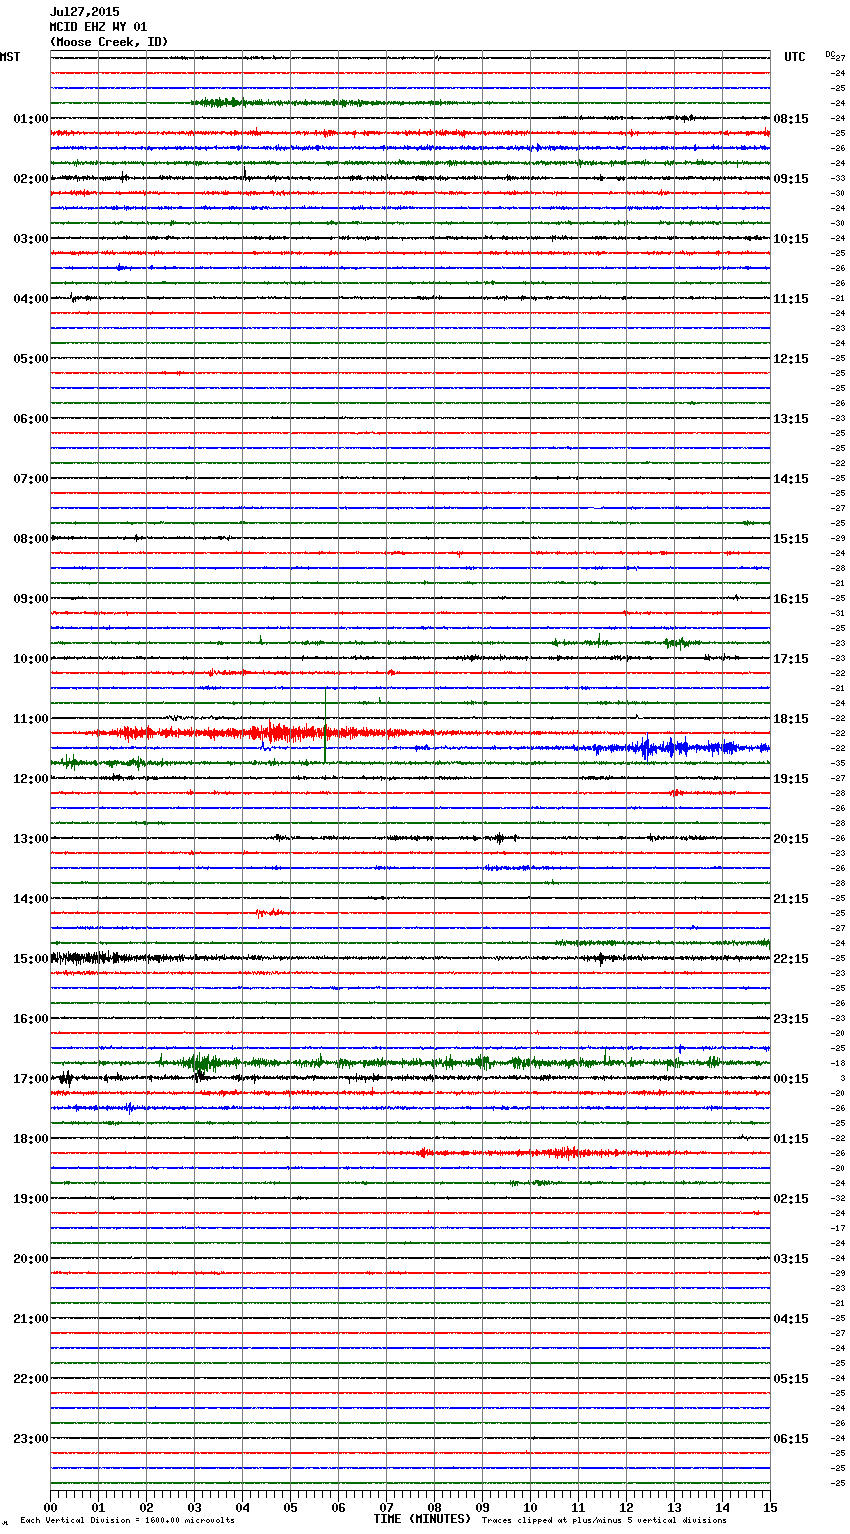Click the 15:15 UTC time label

click(x=791, y=539)
